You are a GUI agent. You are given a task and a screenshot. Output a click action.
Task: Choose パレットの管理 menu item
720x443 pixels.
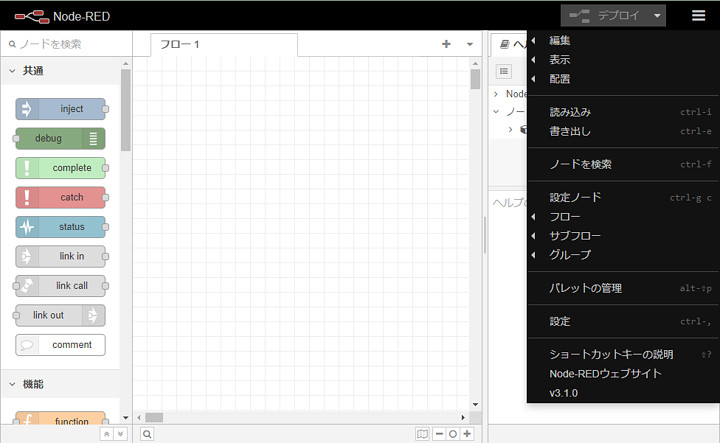tap(624, 288)
